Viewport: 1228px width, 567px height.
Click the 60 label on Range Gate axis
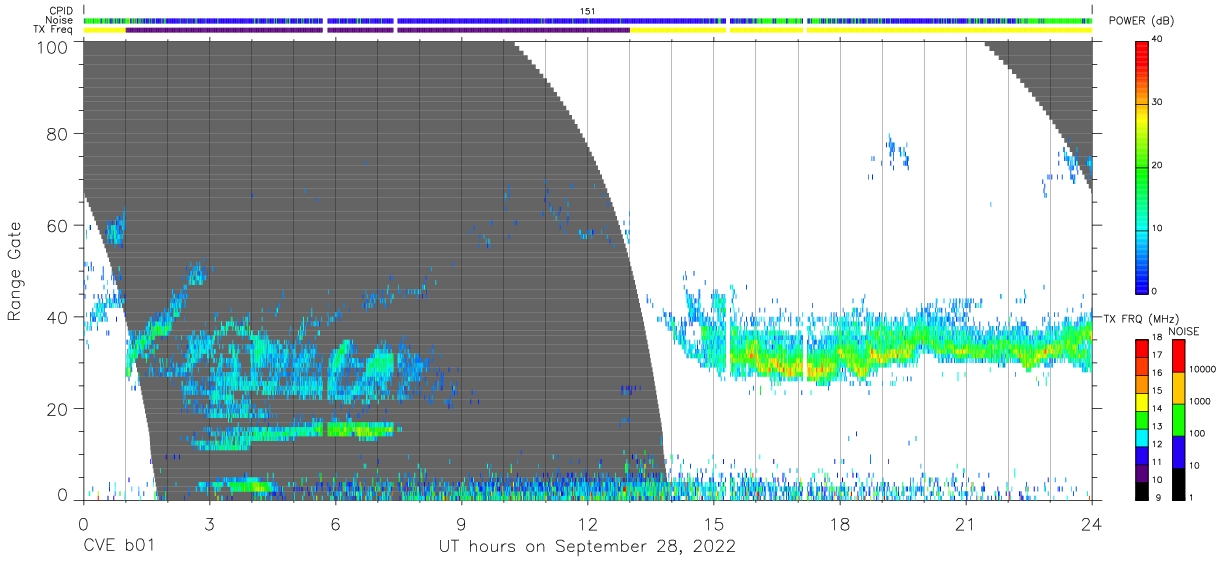[57, 225]
